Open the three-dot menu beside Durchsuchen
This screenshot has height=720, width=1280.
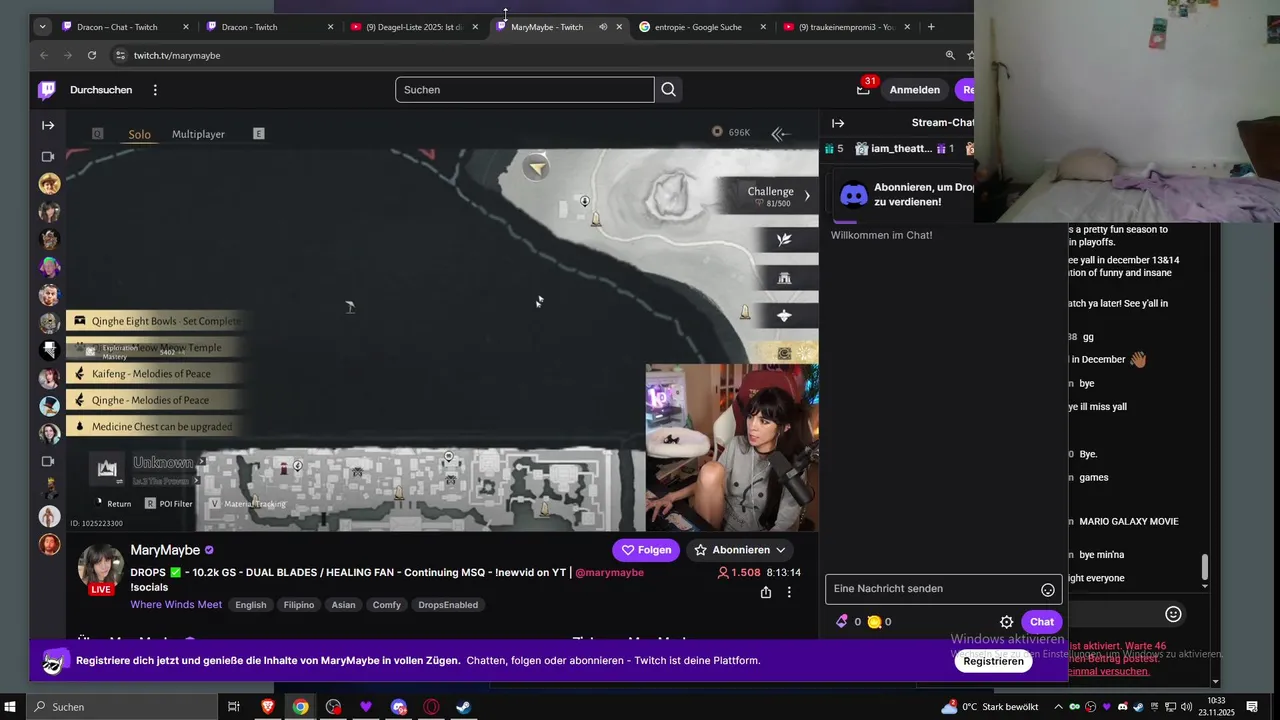click(155, 90)
